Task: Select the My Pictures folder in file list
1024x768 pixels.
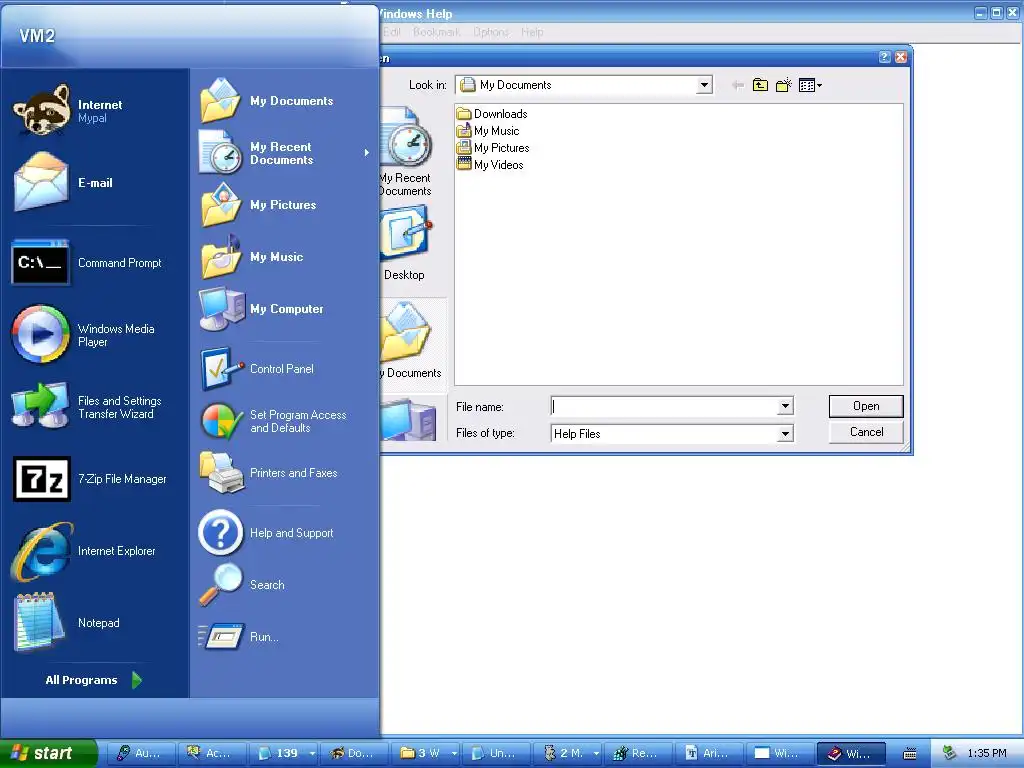Action: 493,148
